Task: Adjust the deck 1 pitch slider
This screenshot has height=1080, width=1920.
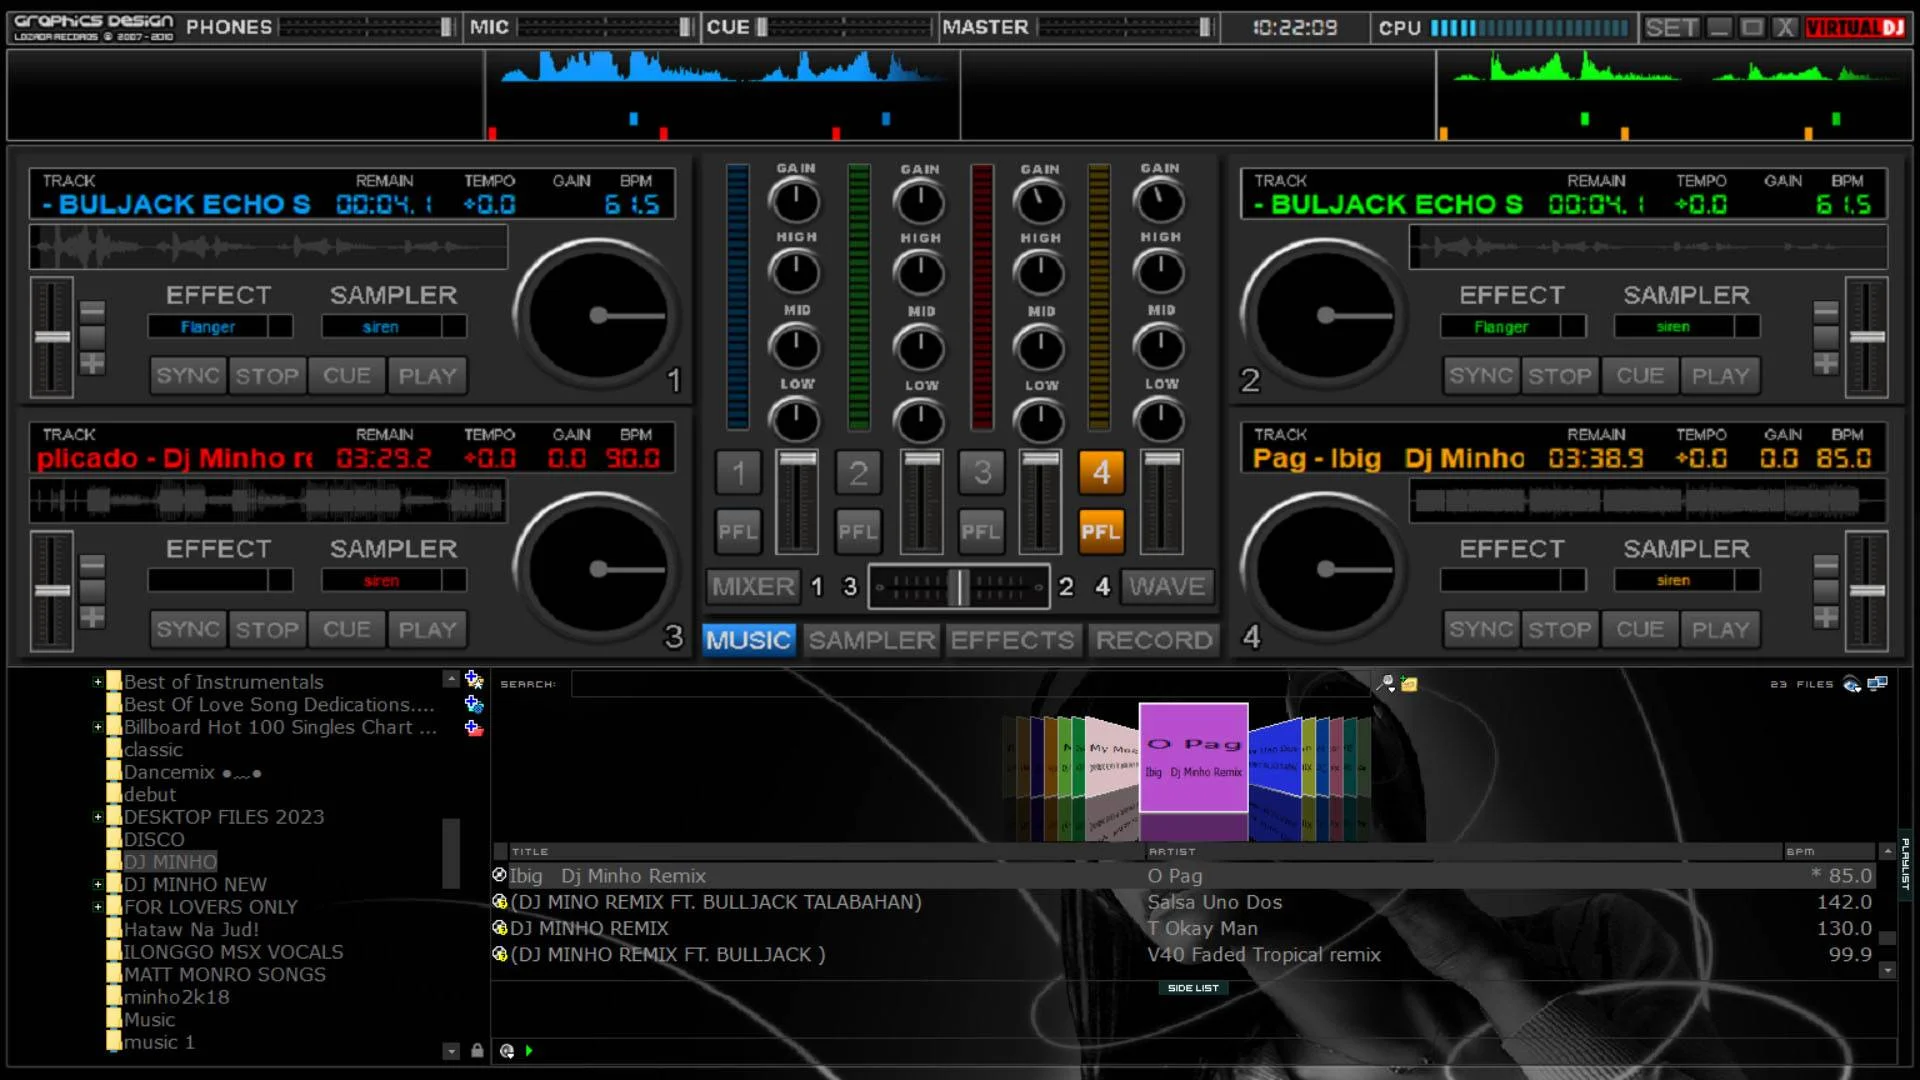Action: pos(52,337)
